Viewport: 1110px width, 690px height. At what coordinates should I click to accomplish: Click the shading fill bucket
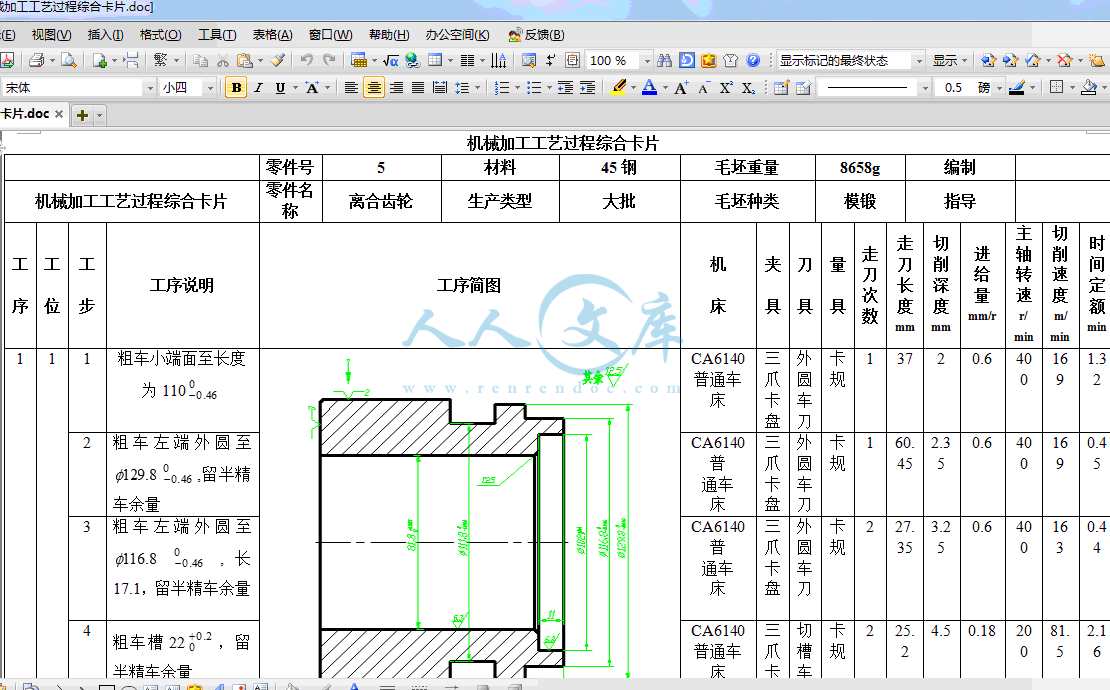point(1089,88)
